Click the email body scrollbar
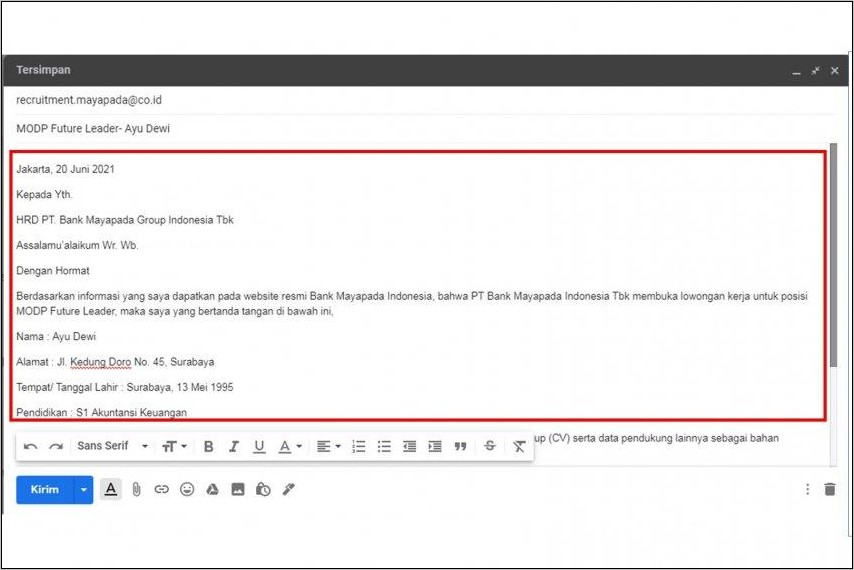 click(x=833, y=255)
